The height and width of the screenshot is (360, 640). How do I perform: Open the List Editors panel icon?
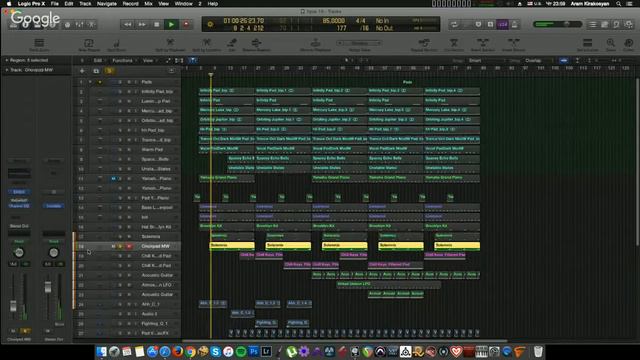(x=593, y=24)
